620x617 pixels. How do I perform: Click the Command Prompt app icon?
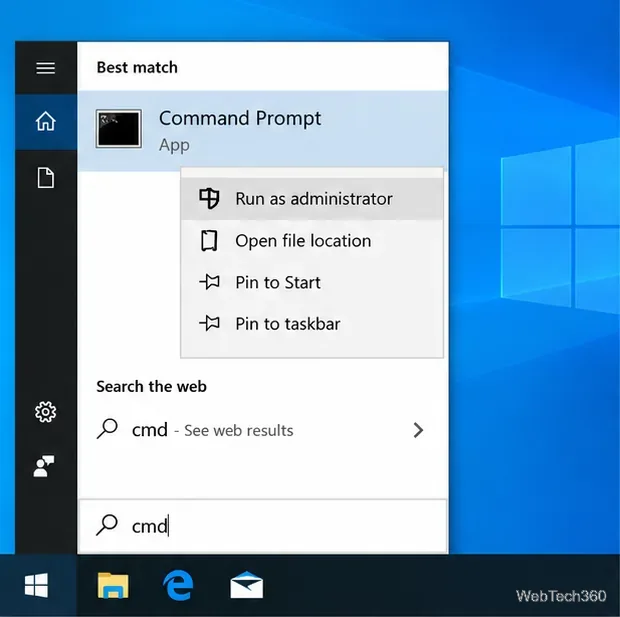pyautogui.click(x=119, y=129)
